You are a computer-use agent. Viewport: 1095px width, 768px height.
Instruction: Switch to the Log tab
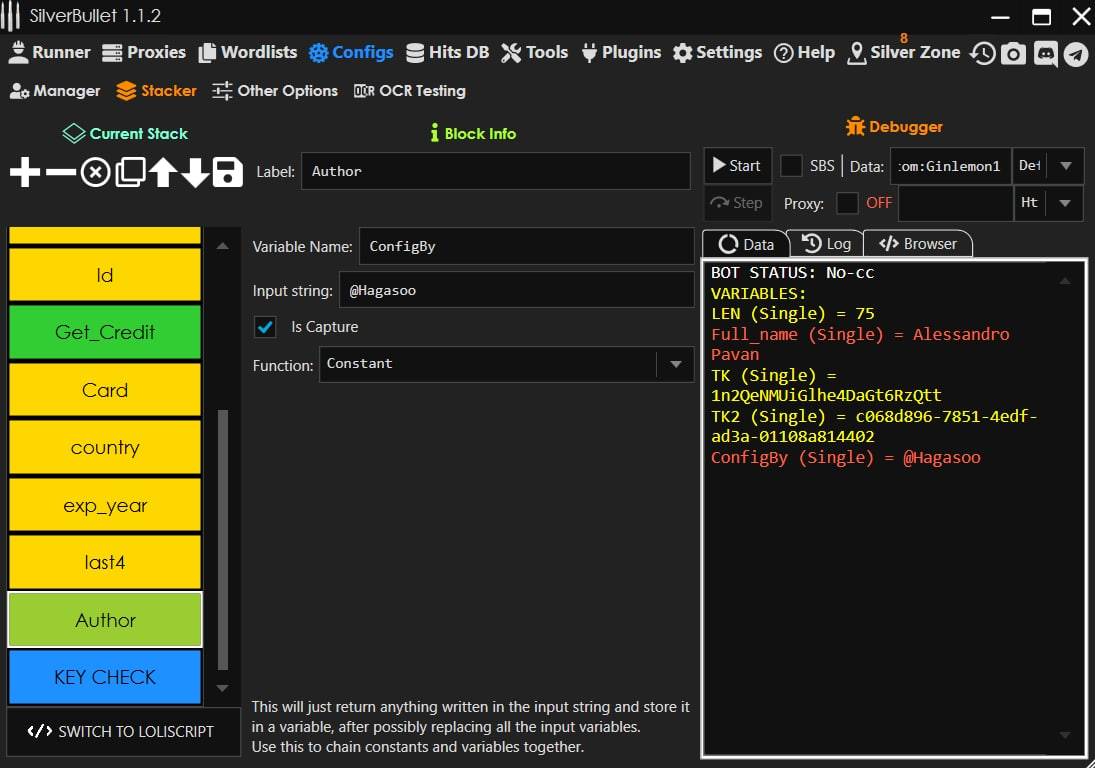pos(827,244)
